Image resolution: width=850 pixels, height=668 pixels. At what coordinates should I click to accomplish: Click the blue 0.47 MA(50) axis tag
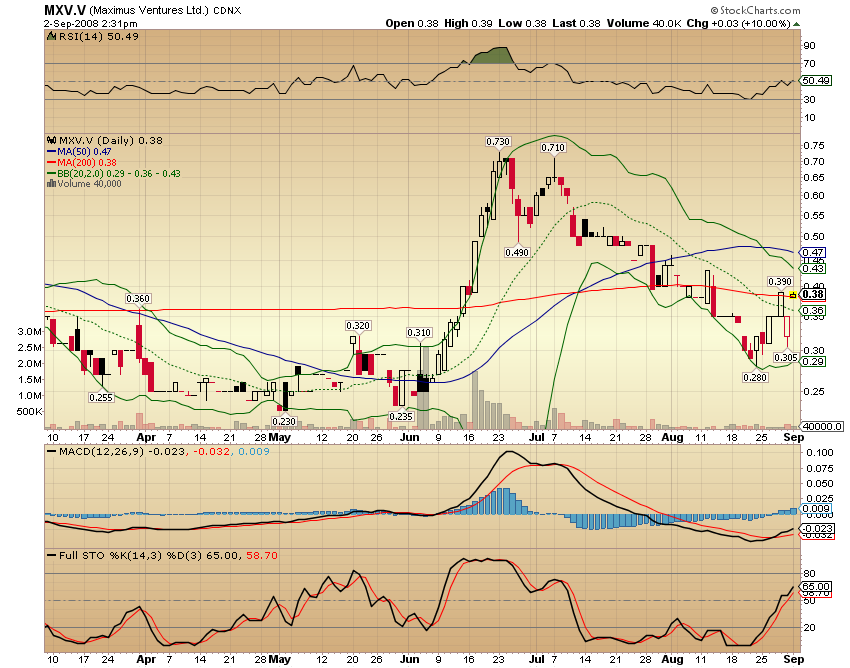pos(813,252)
